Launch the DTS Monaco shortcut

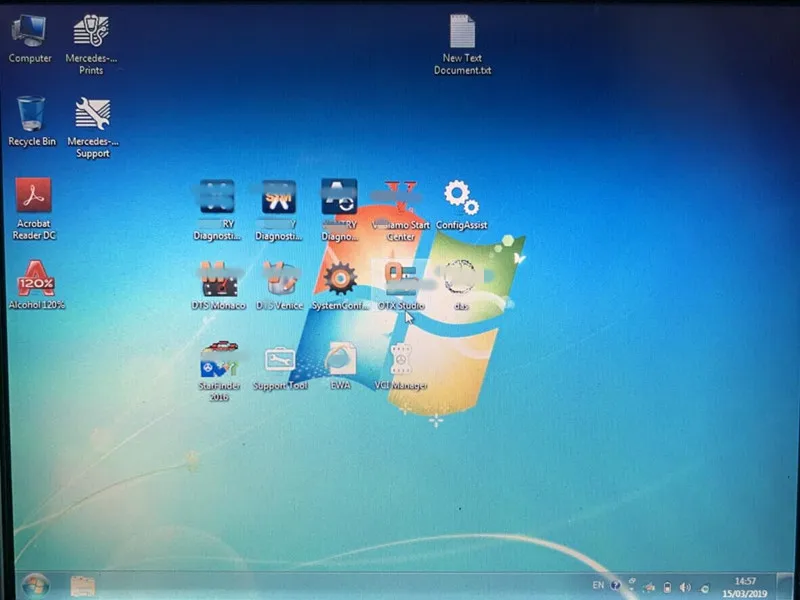(218, 286)
